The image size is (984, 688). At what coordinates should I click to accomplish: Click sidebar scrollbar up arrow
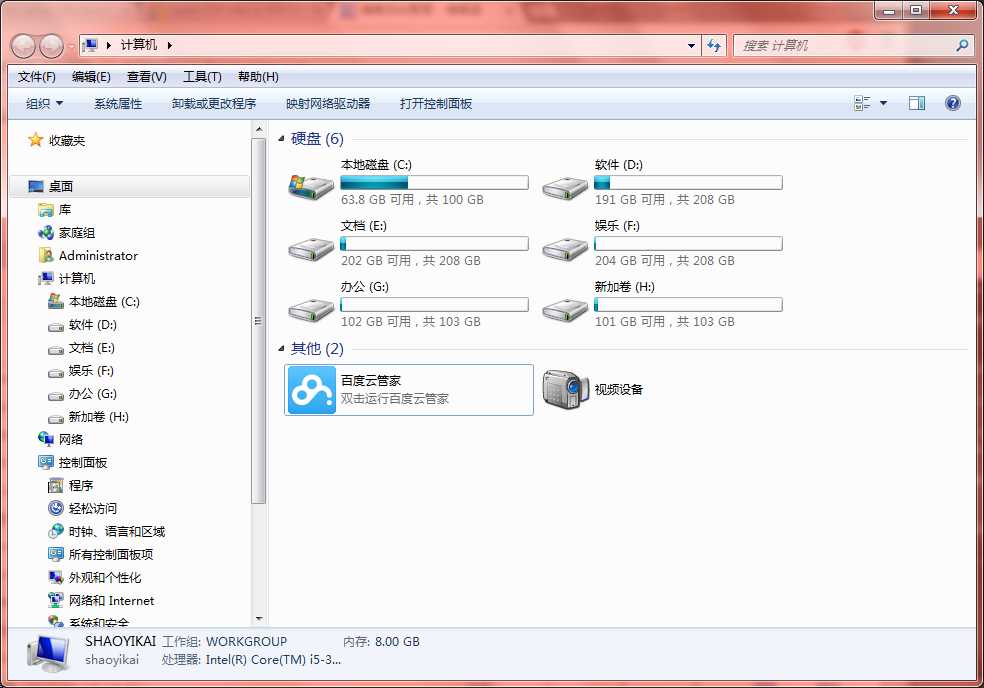[259, 129]
